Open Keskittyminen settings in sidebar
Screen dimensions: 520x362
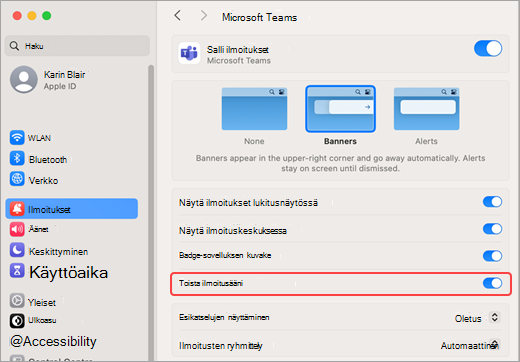(72, 251)
